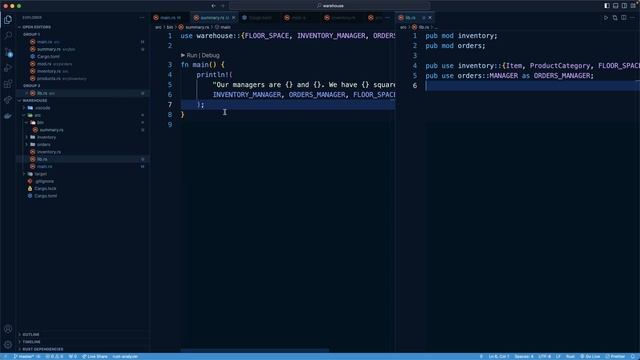Screen dimensions: 640x360
Task: Open Explorer panel more actions ellipsis
Action: [x=142, y=18]
